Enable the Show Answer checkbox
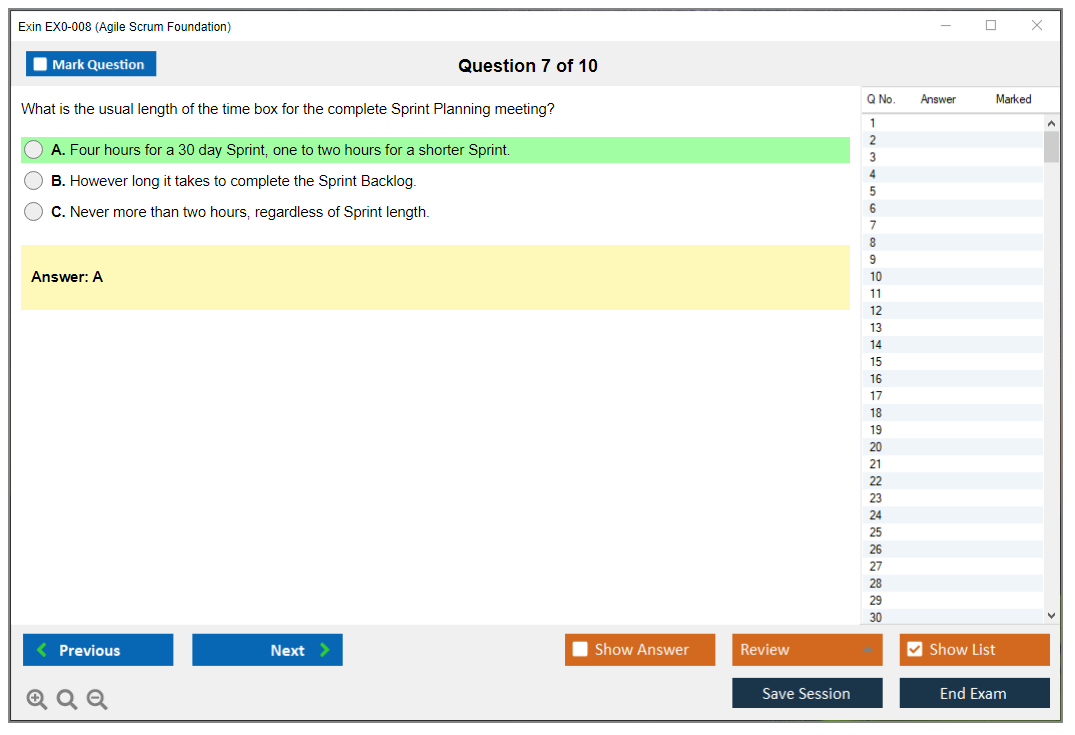 tap(580, 650)
